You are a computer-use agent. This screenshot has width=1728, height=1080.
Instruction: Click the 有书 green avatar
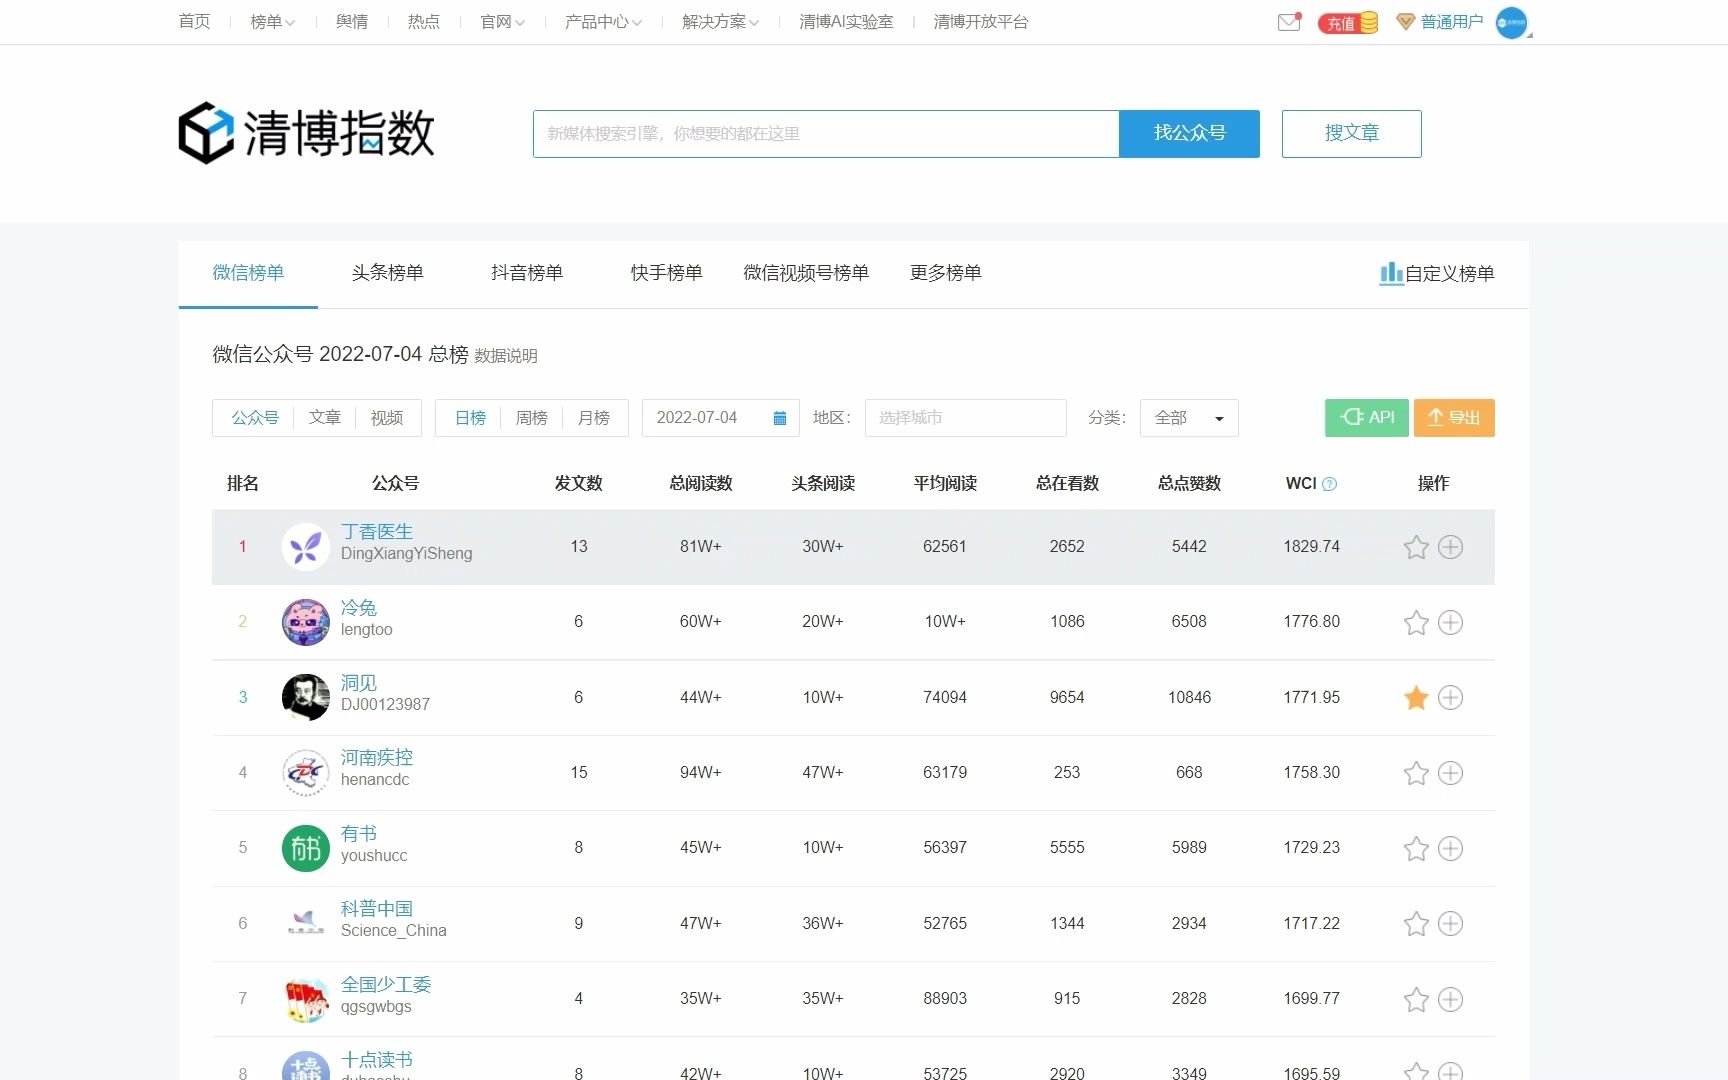coord(306,848)
